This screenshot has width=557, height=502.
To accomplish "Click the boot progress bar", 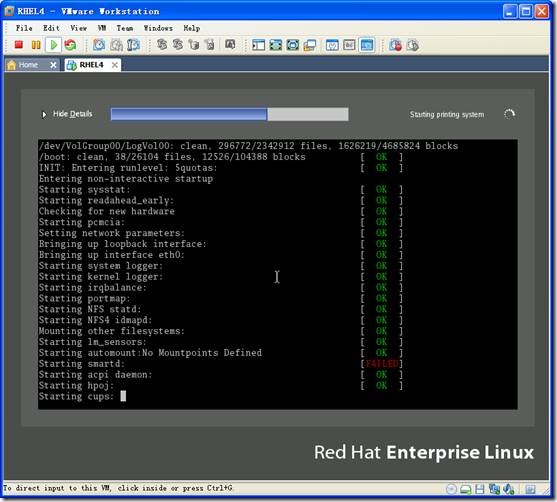I will pyautogui.click(x=229, y=114).
